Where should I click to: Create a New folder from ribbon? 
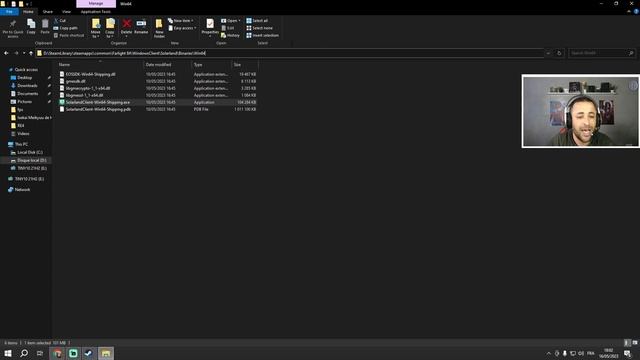159,29
